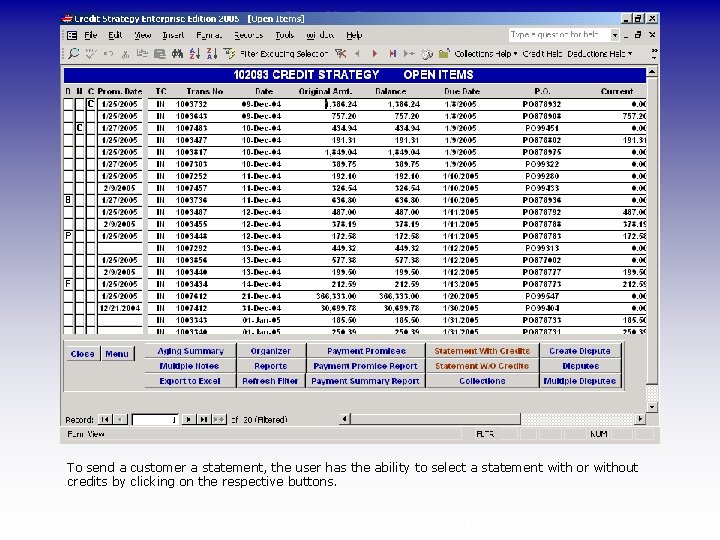Click the red next-record arrow in toolbar
The width and height of the screenshot is (720, 540).
coord(375,54)
